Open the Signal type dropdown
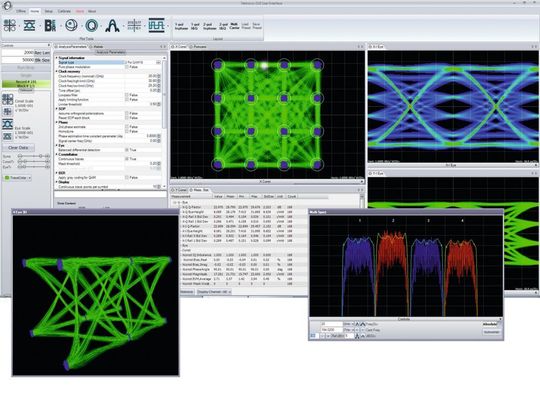 point(158,62)
